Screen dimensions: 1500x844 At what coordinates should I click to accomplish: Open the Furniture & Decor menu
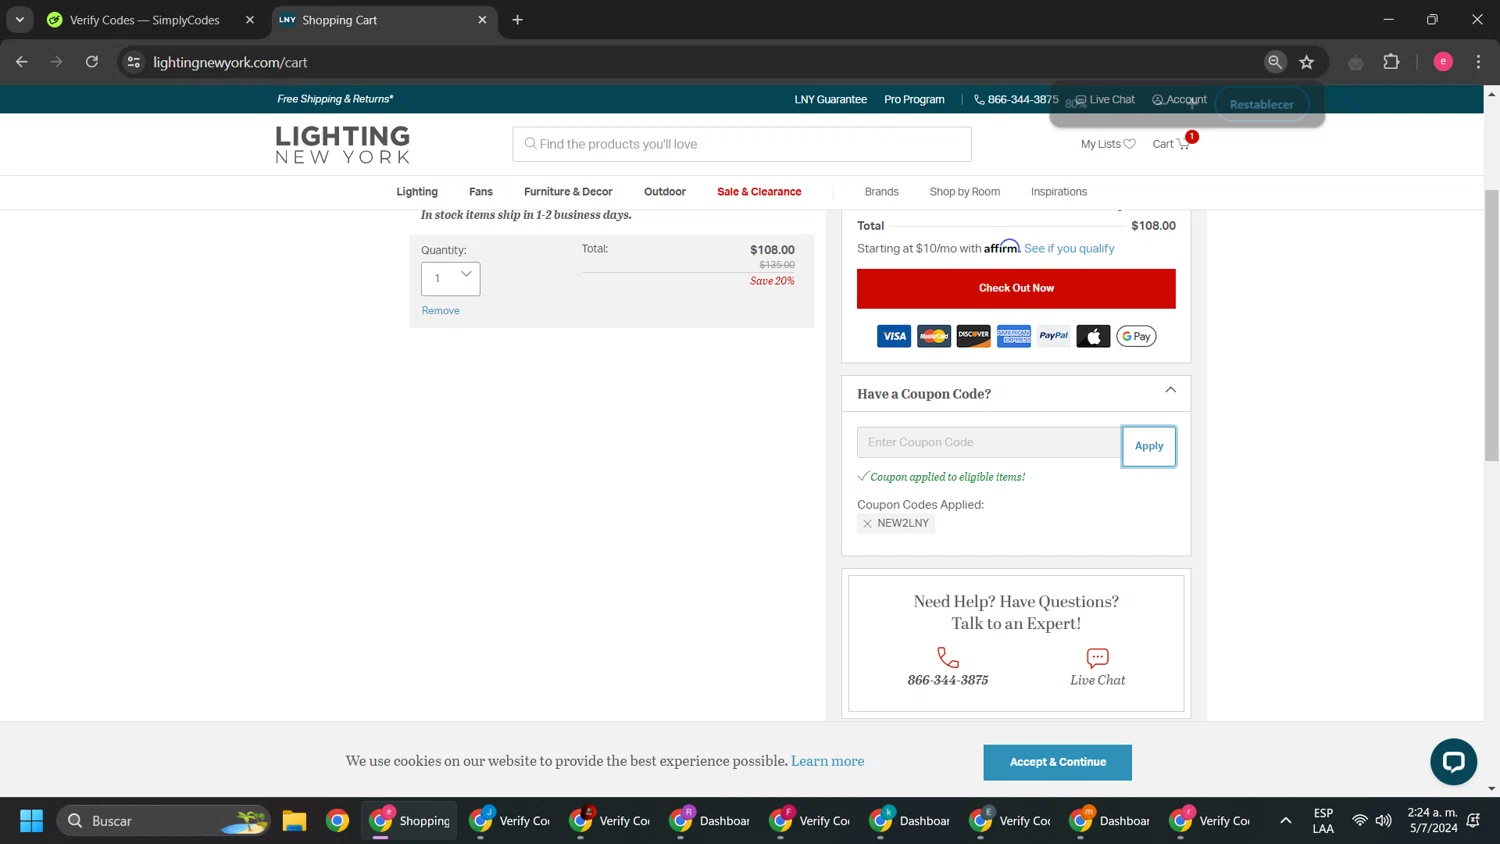coord(568,192)
